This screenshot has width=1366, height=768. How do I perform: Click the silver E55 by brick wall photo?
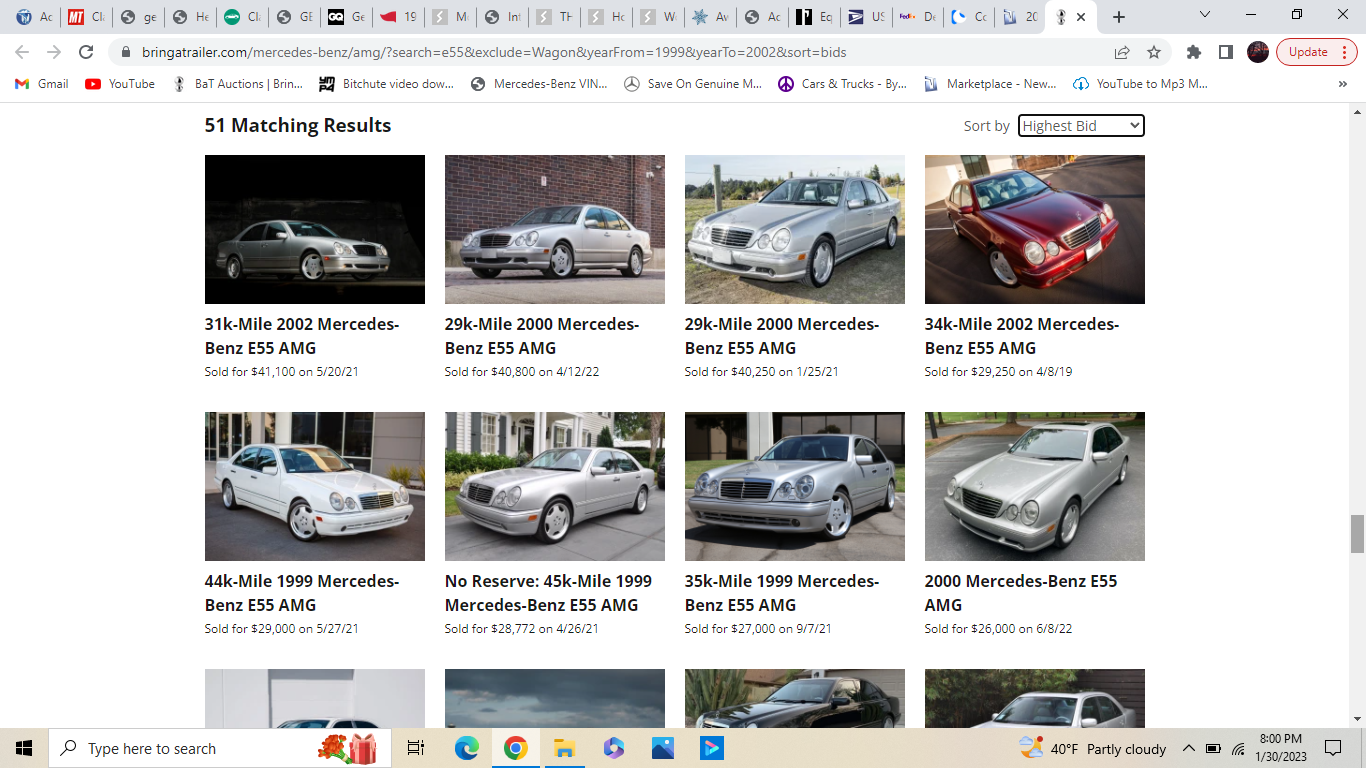[555, 229]
